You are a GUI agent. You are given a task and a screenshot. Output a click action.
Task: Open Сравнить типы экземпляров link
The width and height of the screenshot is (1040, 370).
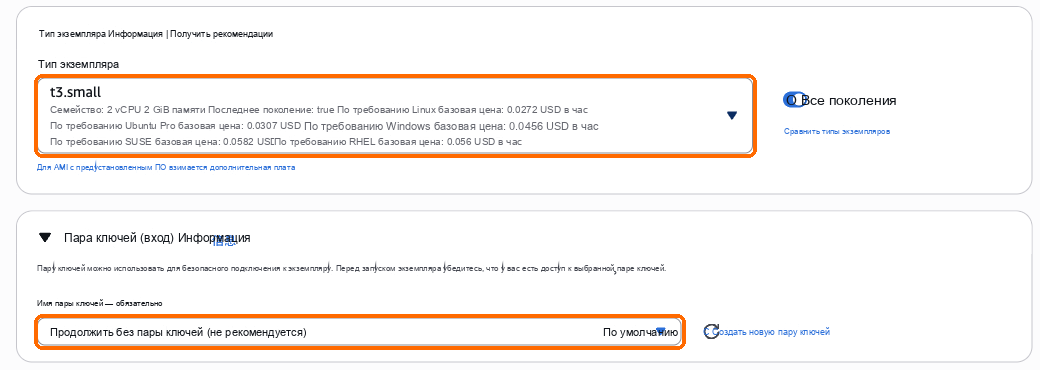[x=836, y=131]
